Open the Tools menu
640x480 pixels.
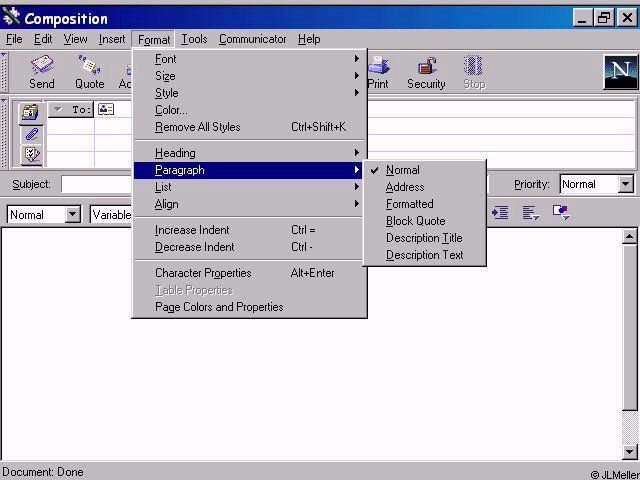coord(194,39)
